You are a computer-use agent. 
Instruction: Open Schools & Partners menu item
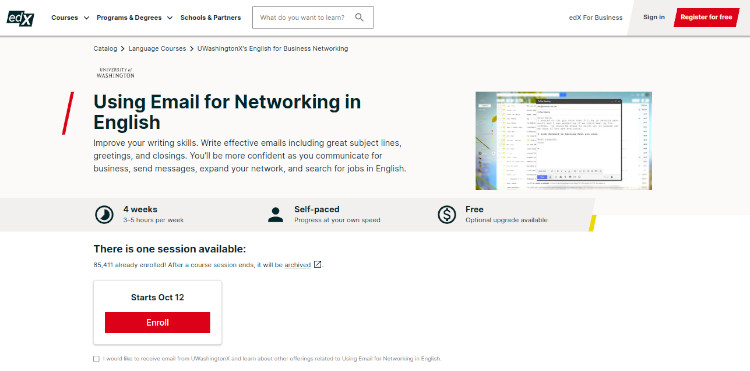point(210,18)
